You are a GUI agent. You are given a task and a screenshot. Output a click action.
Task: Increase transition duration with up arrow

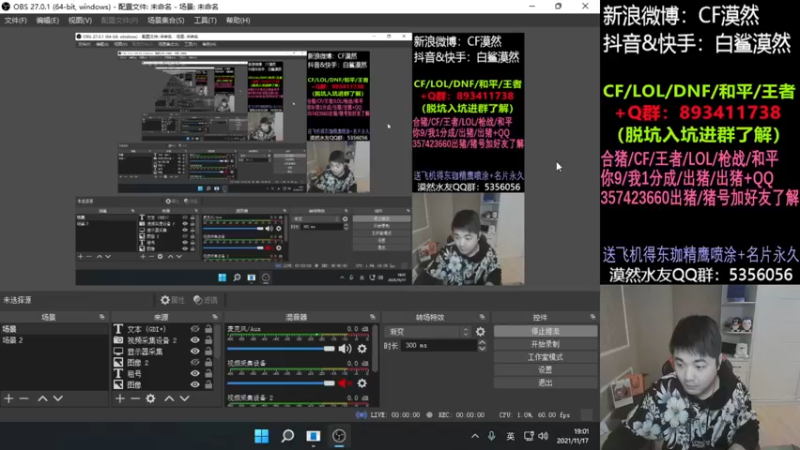point(482,343)
